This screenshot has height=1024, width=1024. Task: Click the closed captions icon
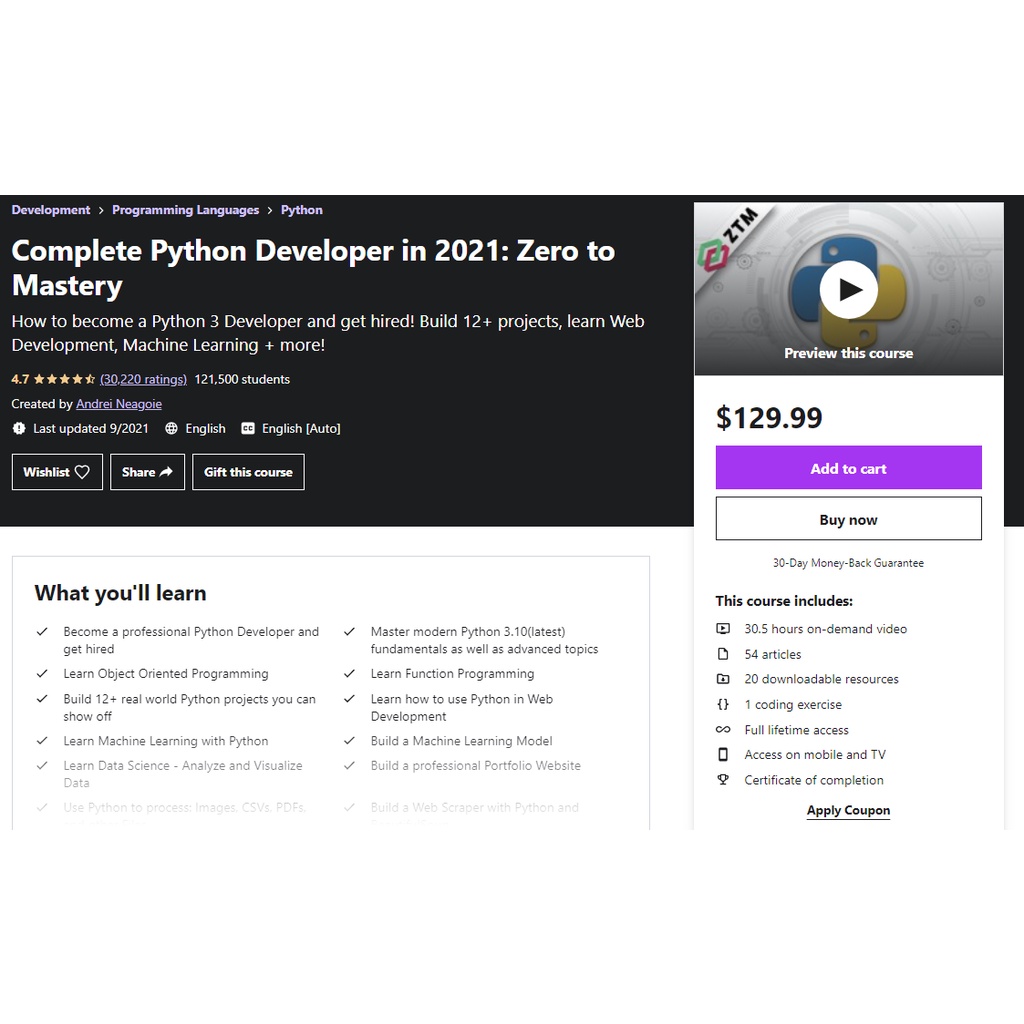pyautogui.click(x=248, y=428)
